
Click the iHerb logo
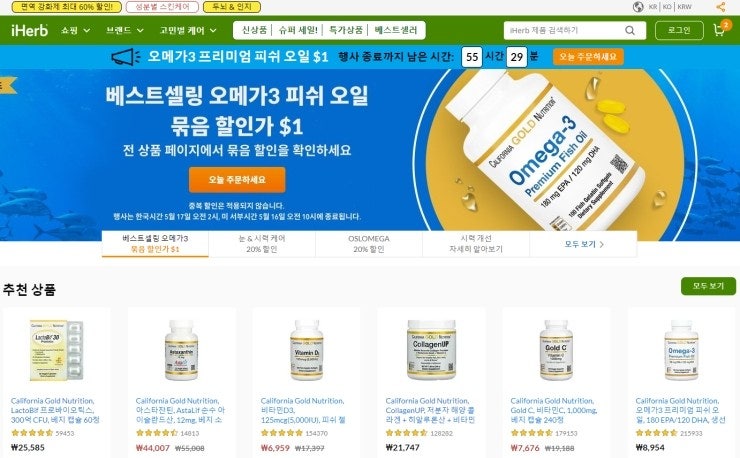pos(29,30)
